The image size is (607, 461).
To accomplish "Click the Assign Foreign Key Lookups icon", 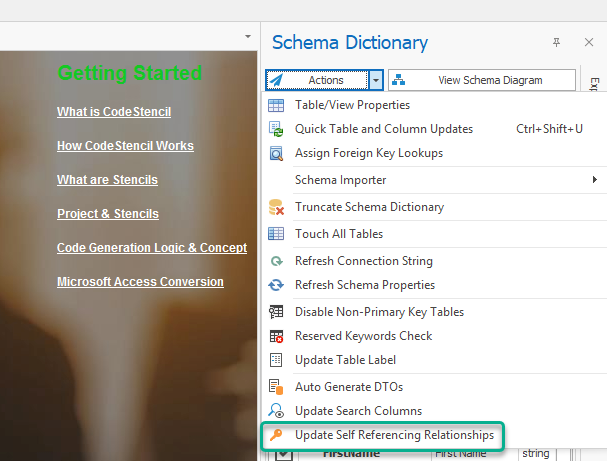I will click(x=276, y=153).
